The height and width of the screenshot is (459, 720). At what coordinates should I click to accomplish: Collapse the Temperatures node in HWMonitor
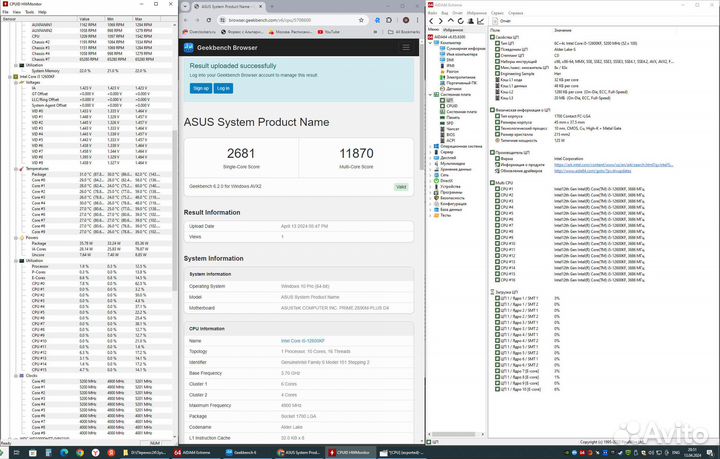pos(16,169)
